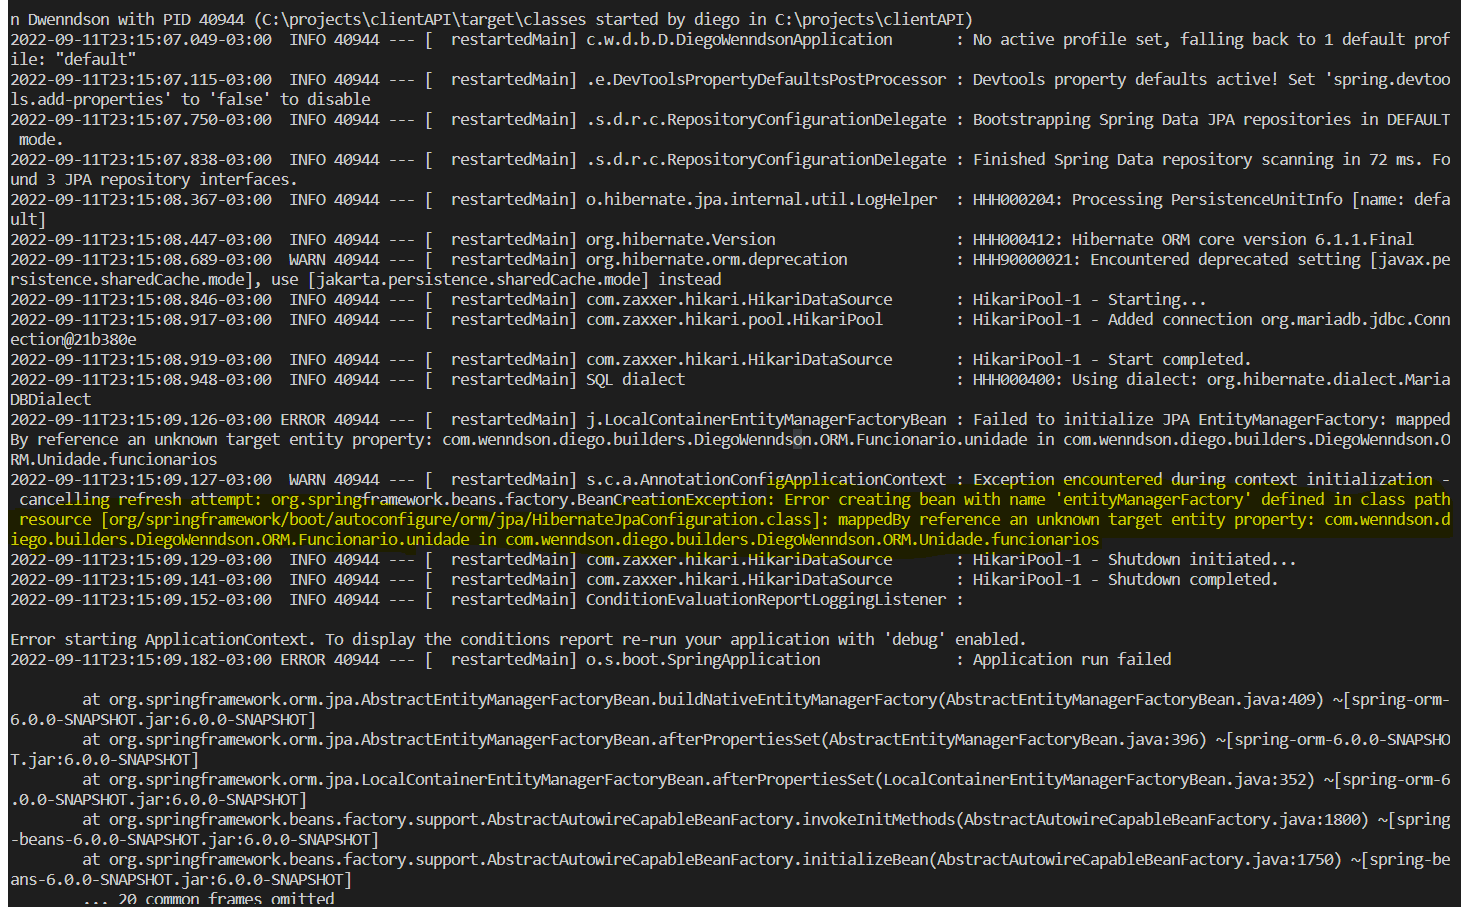Click the logger .e.DevToolsPropertyDefaultsPostProcessor
This screenshot has height=907, width=1461.
766,79
